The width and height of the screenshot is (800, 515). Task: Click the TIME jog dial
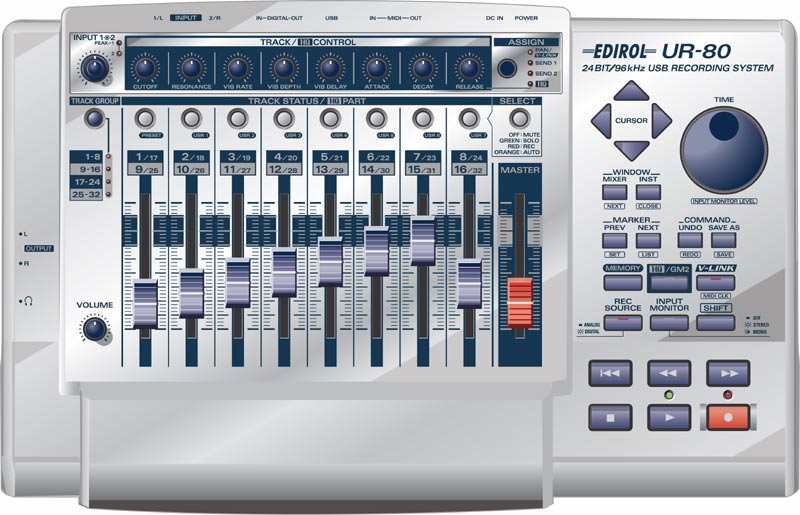[x=724, y=150]
